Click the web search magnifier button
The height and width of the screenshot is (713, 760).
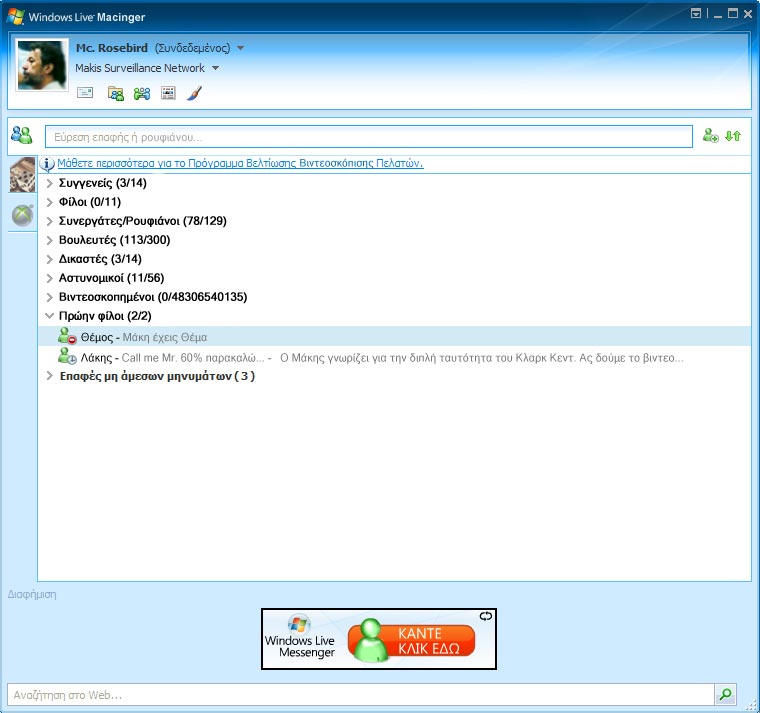coord(726,694)
